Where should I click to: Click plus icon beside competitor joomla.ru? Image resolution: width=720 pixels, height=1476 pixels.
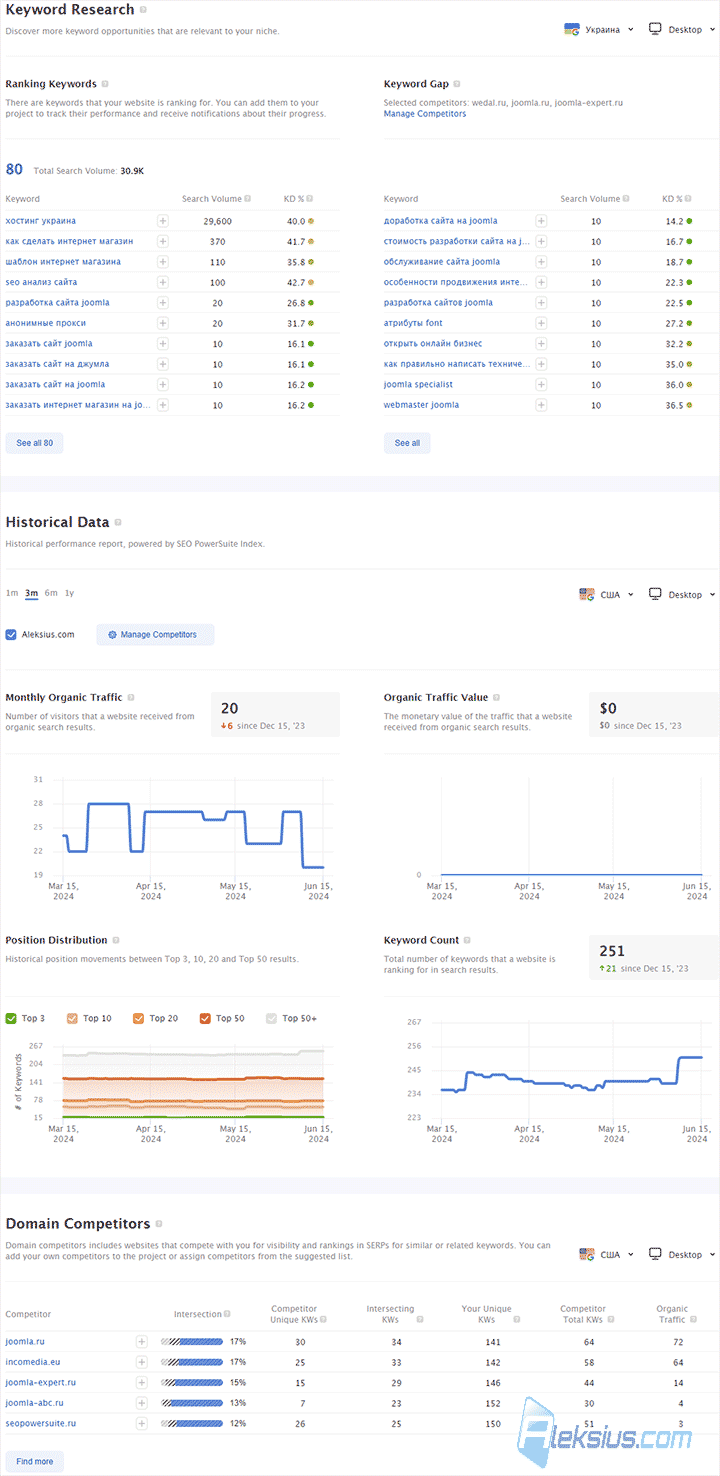[x=142, y=1341]
